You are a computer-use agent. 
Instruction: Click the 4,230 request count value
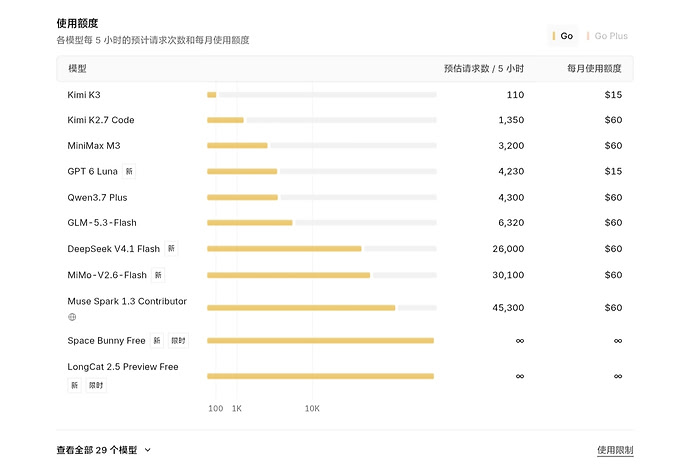pos(511,171)
